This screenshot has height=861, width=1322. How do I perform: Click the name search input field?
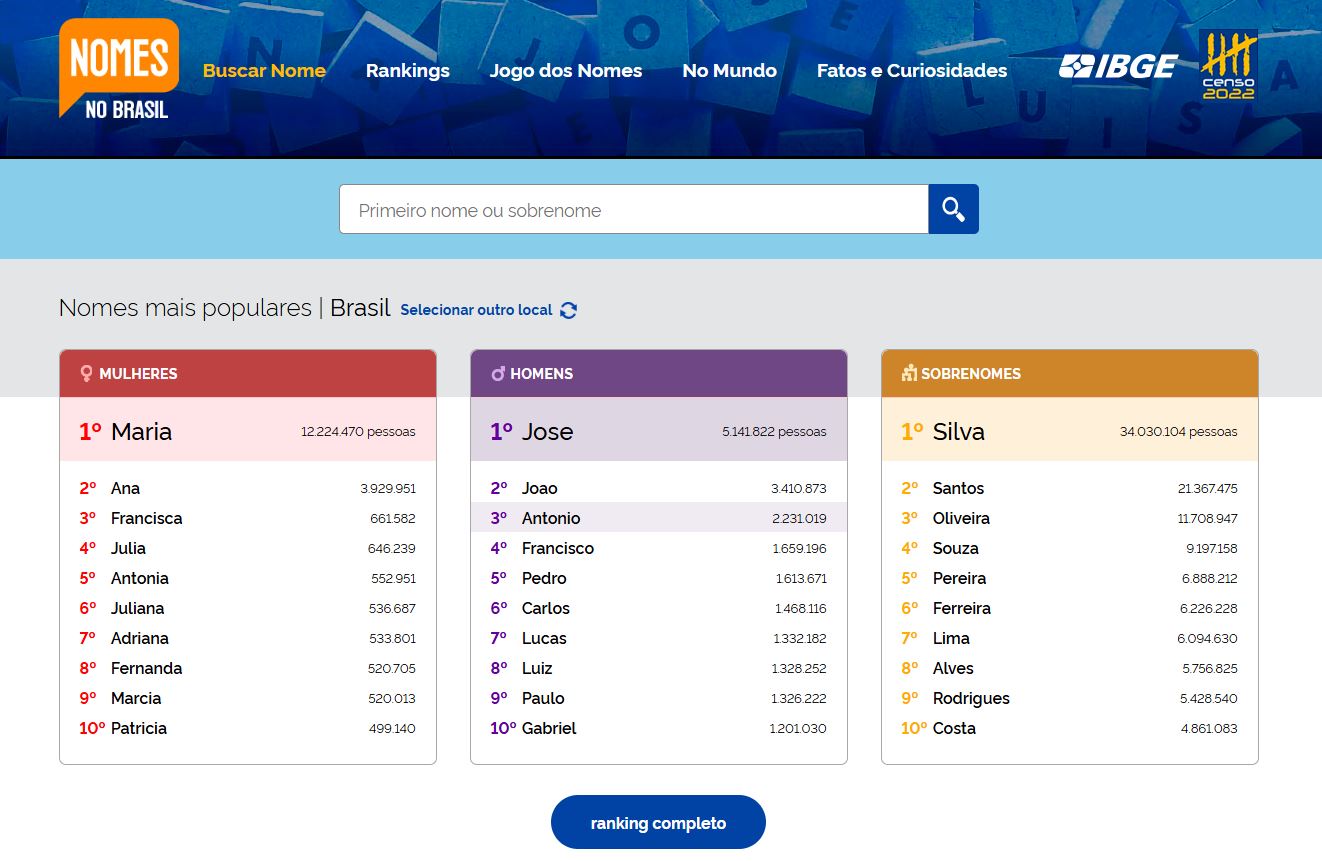pos(633,209)
